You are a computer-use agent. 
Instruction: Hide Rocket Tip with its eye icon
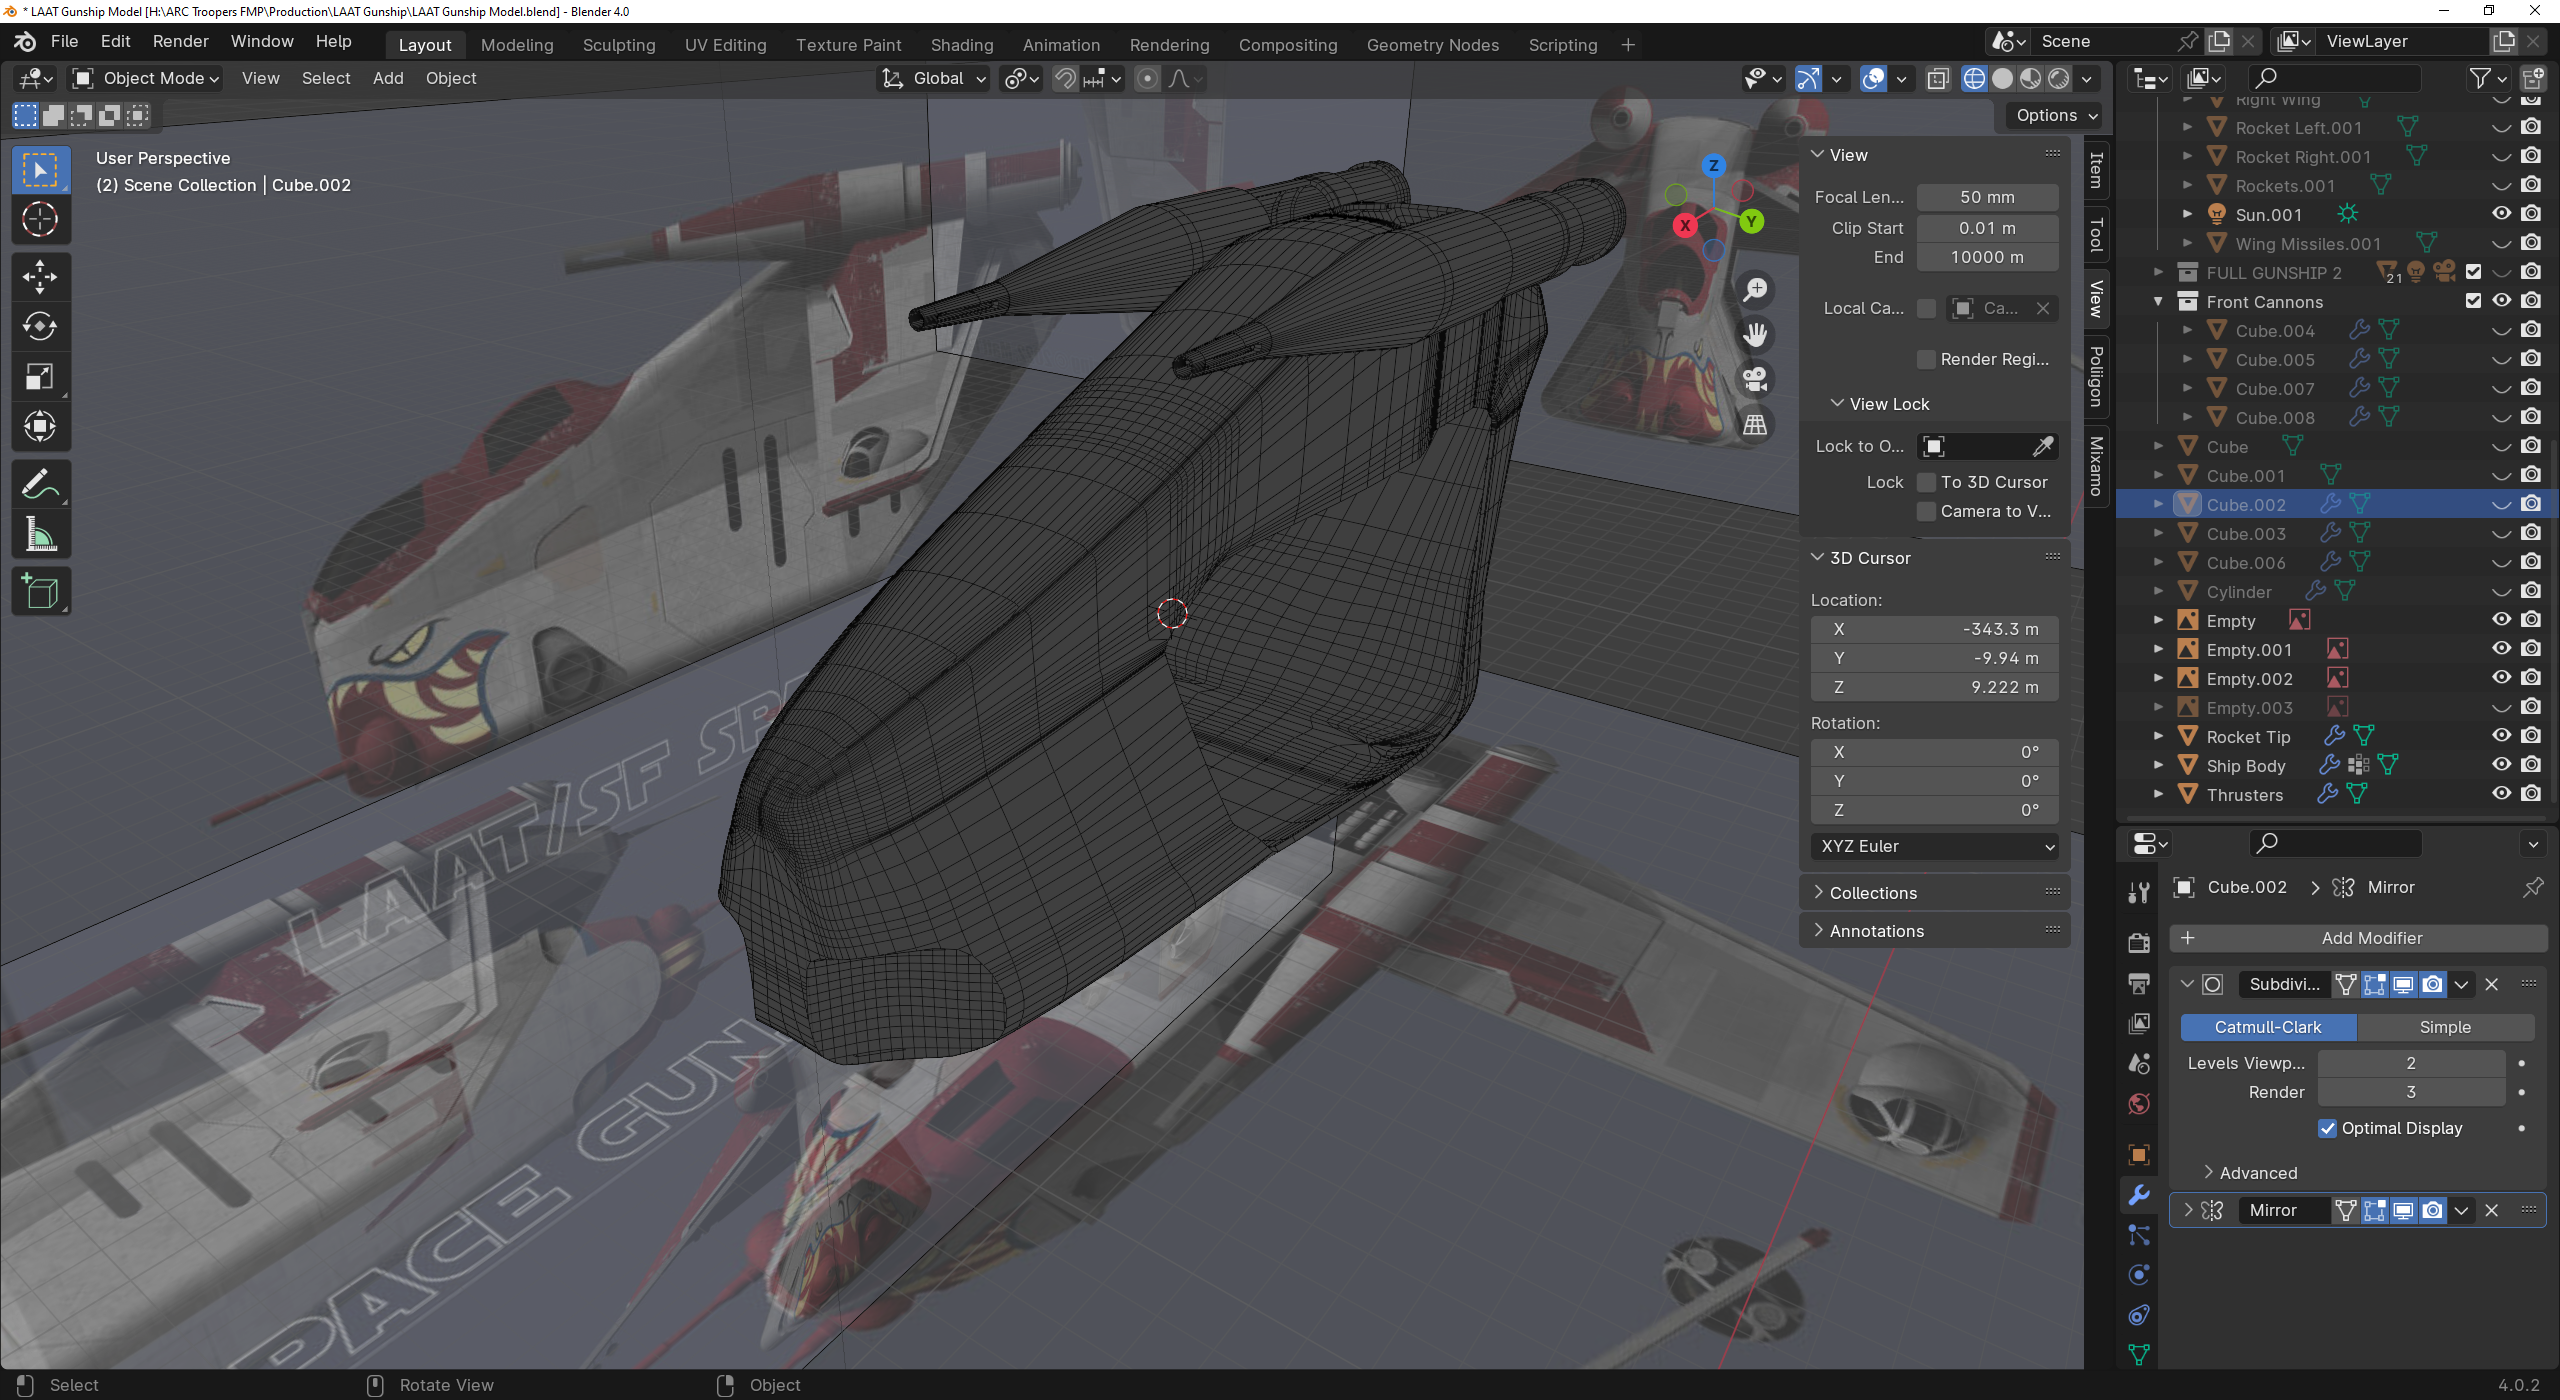pyautogui.click(x=2501, y=736)
